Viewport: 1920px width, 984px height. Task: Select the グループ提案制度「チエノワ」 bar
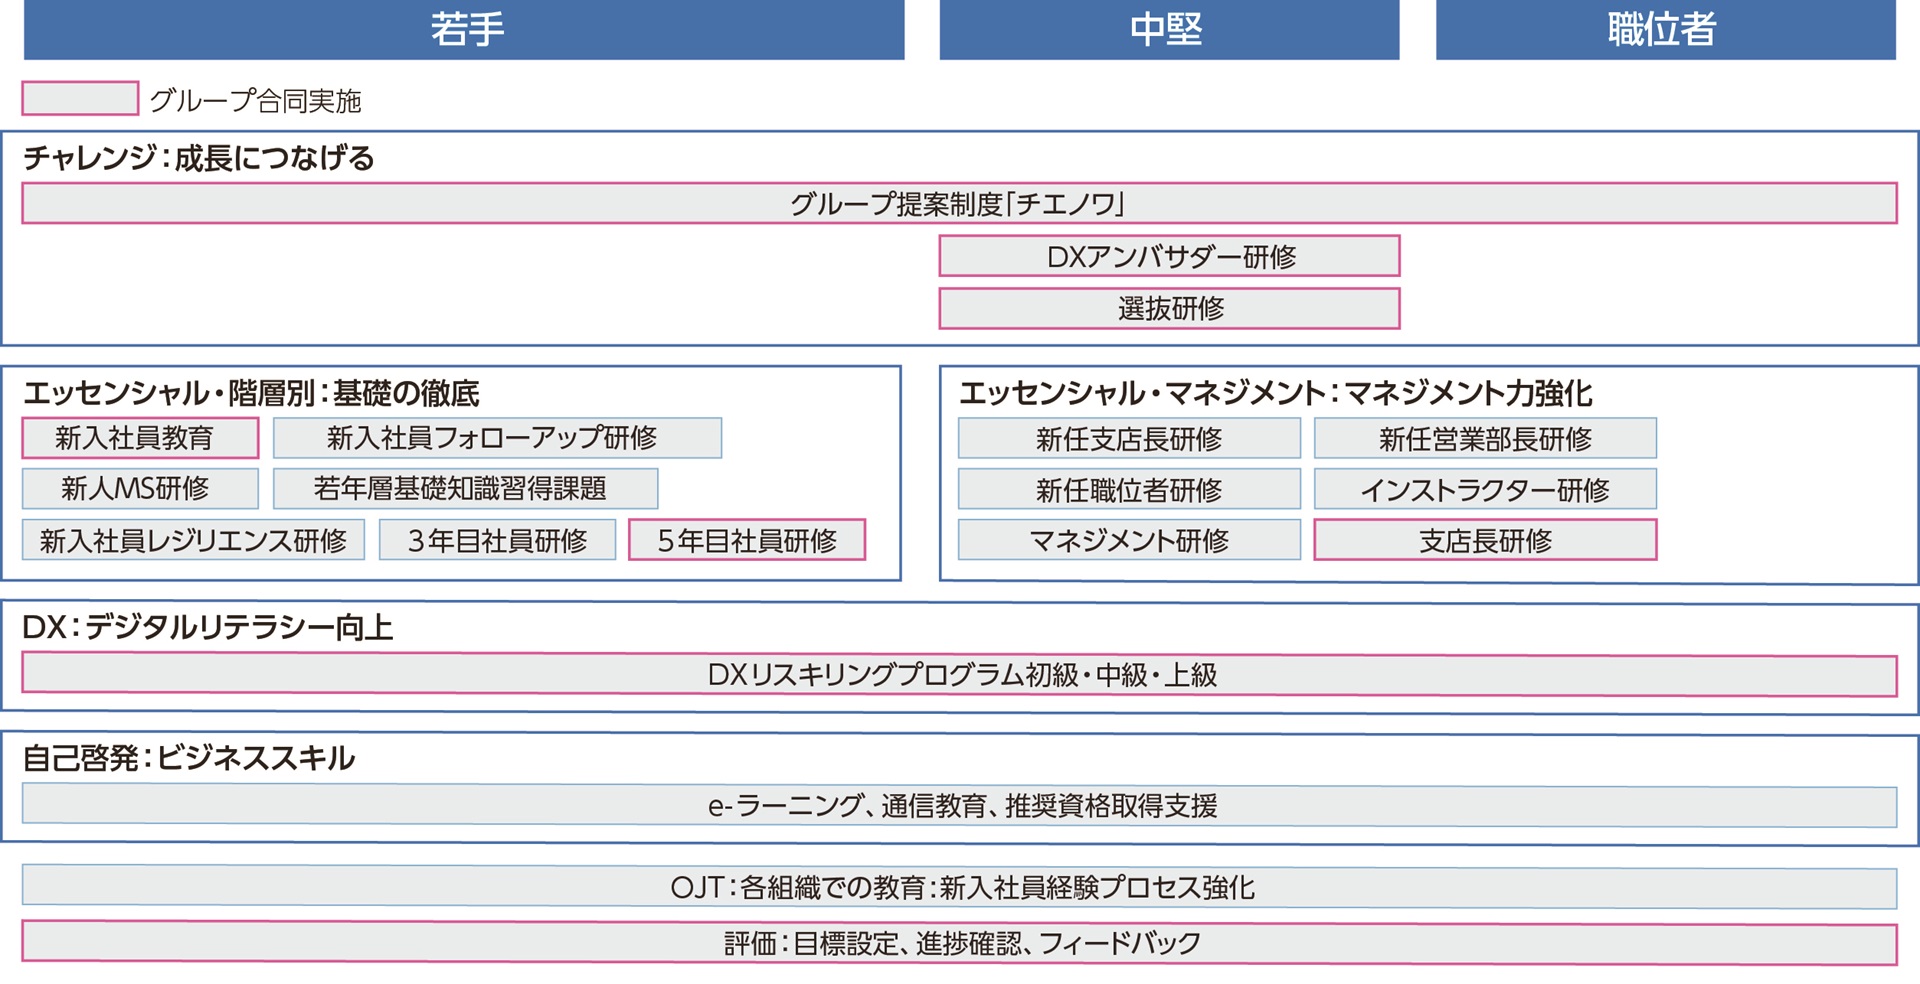pos(958,204)
